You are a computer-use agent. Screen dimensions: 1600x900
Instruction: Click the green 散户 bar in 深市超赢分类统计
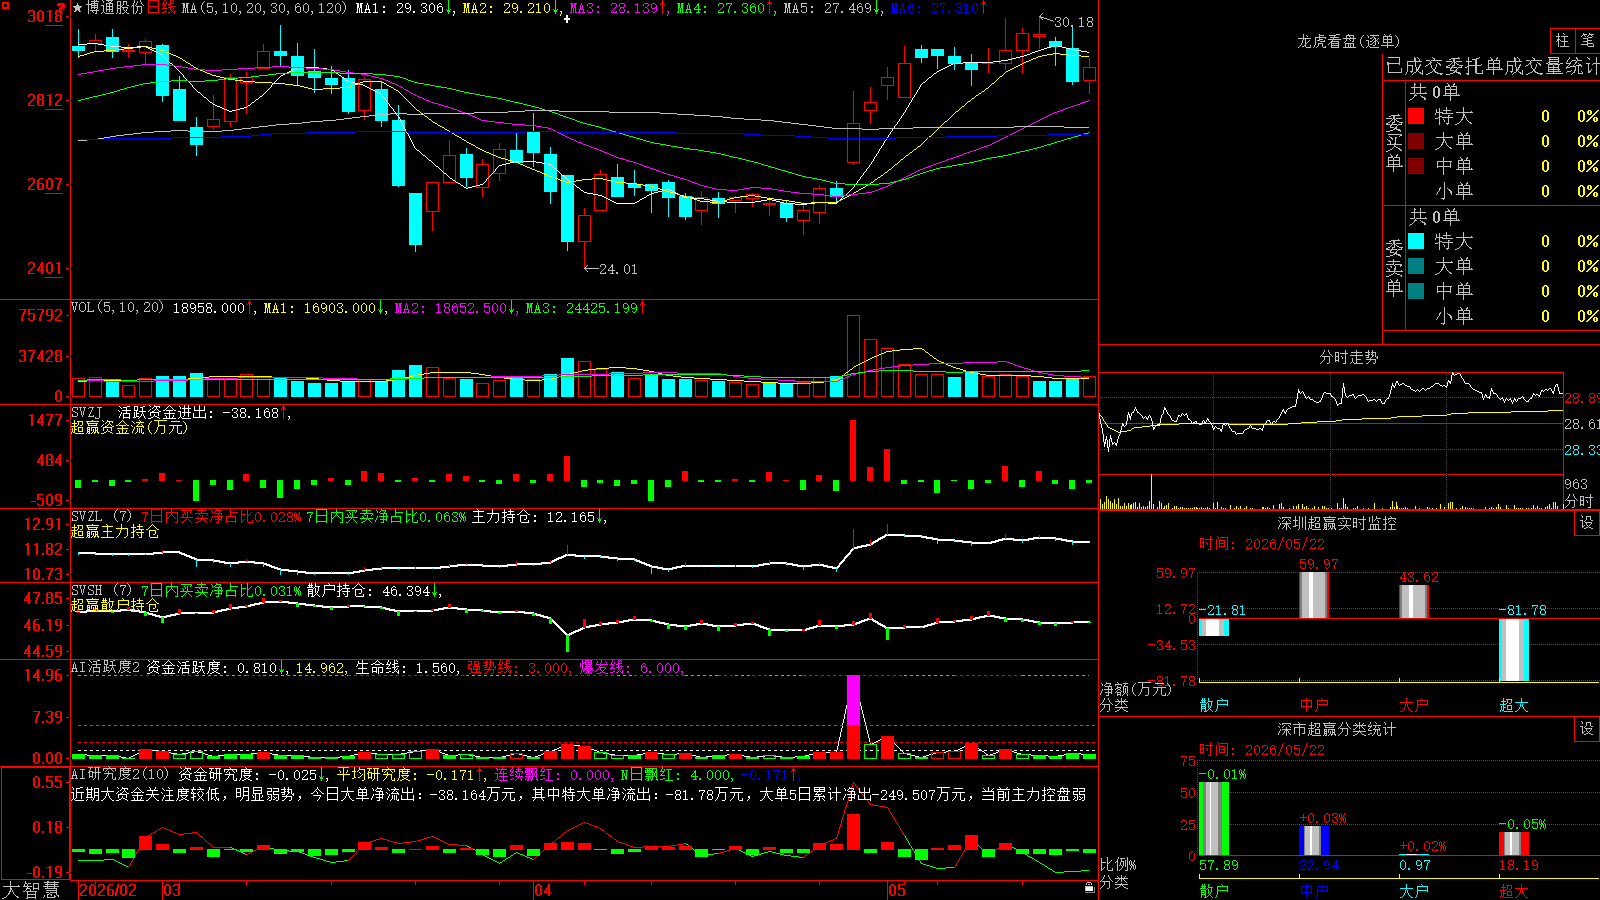(x=1214, y=818)
